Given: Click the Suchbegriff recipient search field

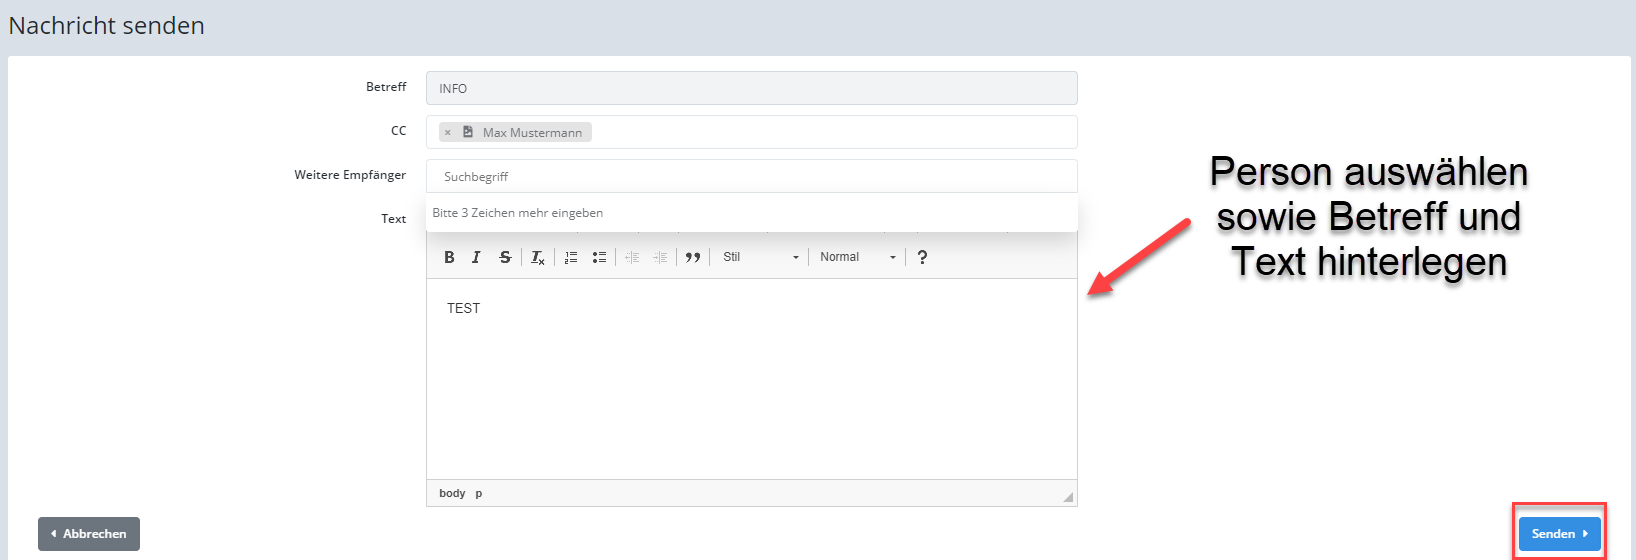Looking at the screenshot, I should [752, 176].
